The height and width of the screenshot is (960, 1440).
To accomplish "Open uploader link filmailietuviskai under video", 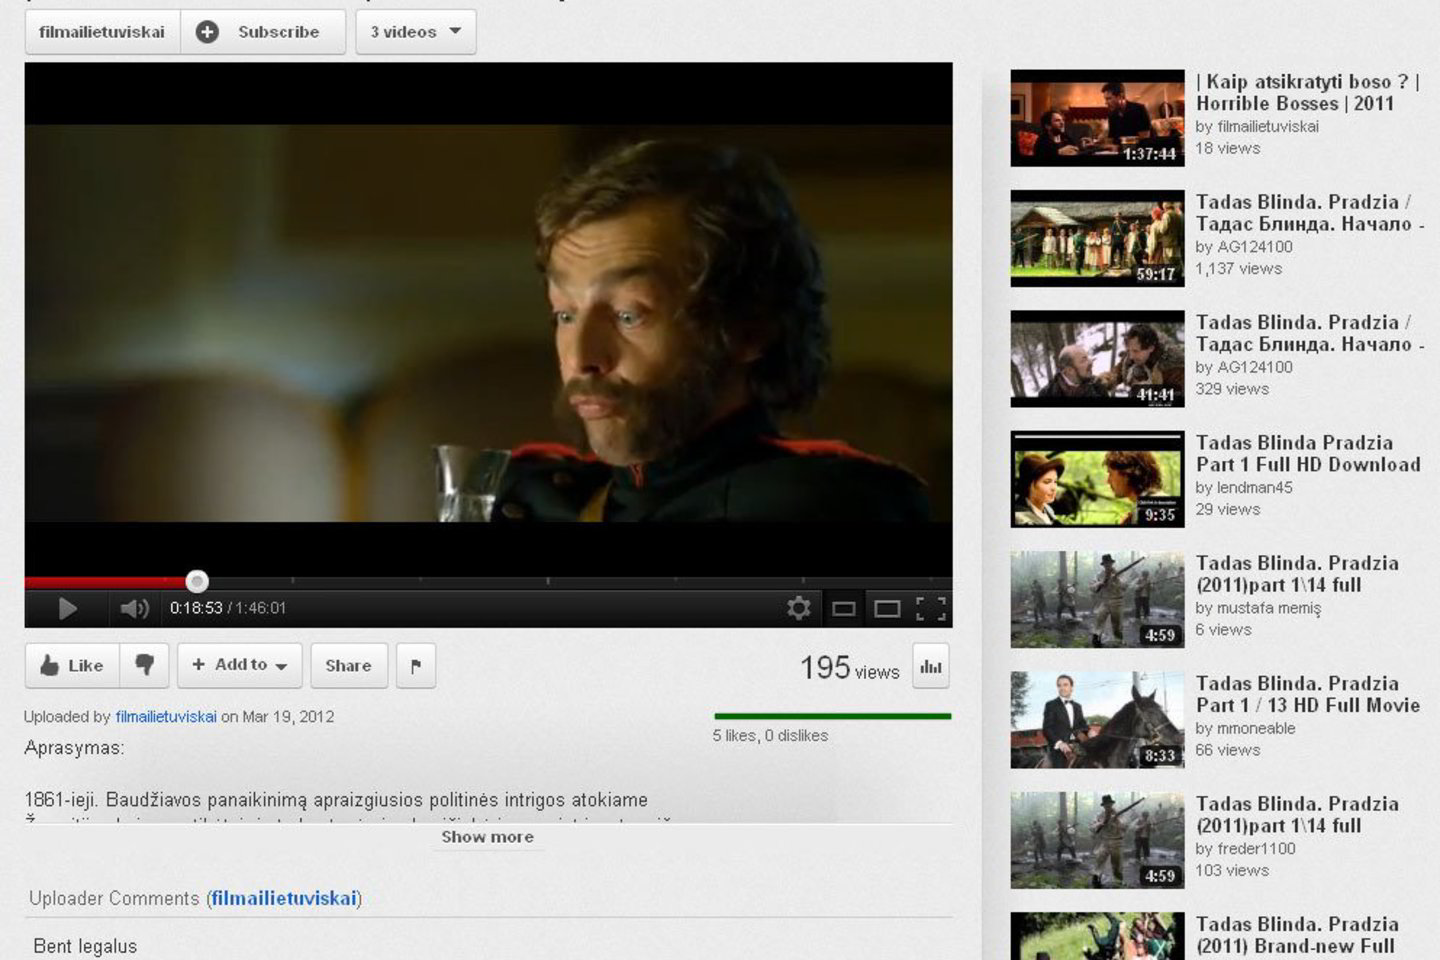I will click(x=166, y=716).
